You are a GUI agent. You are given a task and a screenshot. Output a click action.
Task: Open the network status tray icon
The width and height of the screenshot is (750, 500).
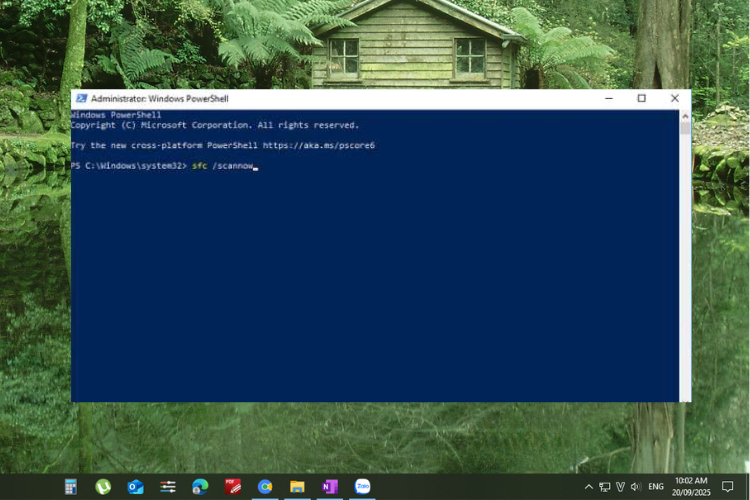pos(605,487)
